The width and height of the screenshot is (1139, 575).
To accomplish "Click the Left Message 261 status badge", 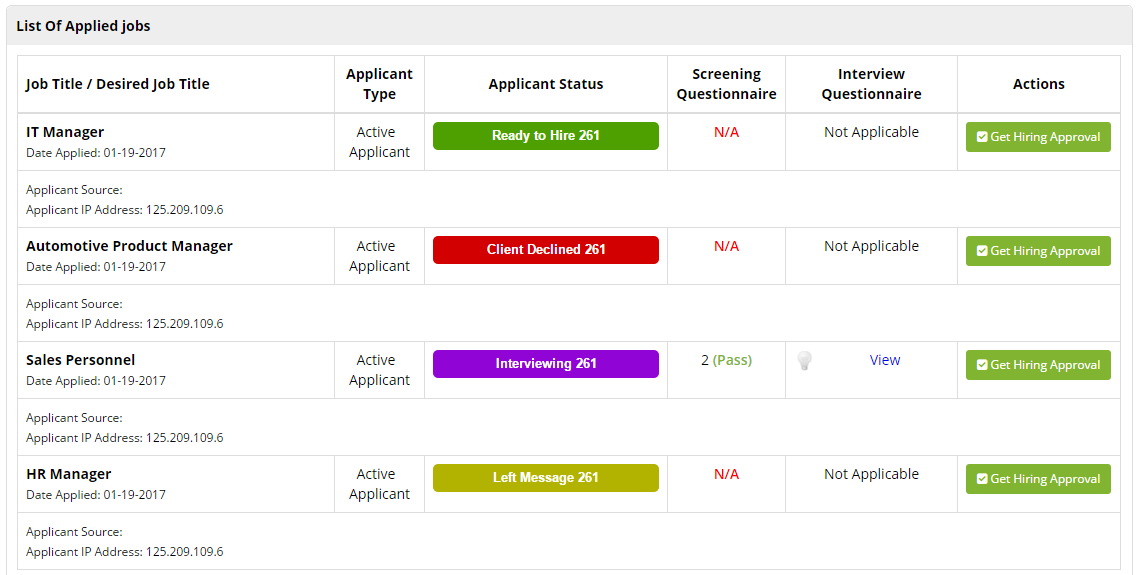I will [546, 478].
